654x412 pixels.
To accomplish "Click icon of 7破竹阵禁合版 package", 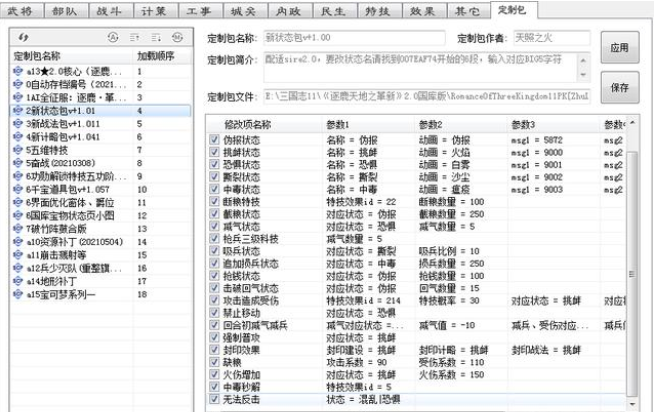I will [18, 228].
